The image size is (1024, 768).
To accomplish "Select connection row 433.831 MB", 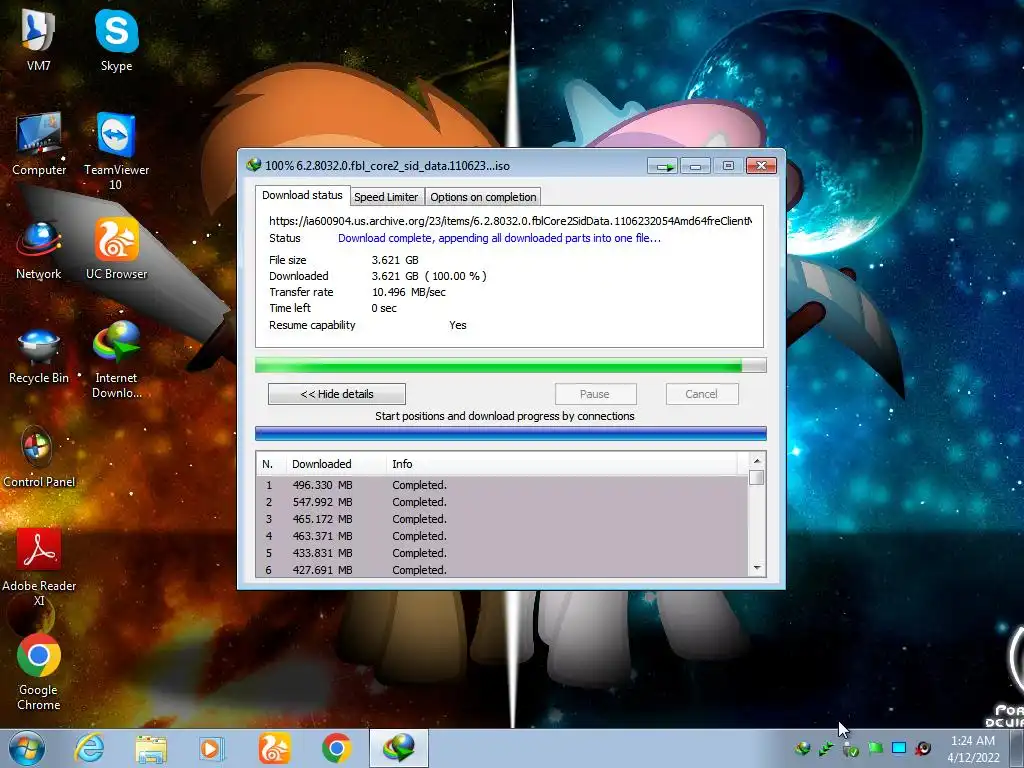I will pos(502,553).
